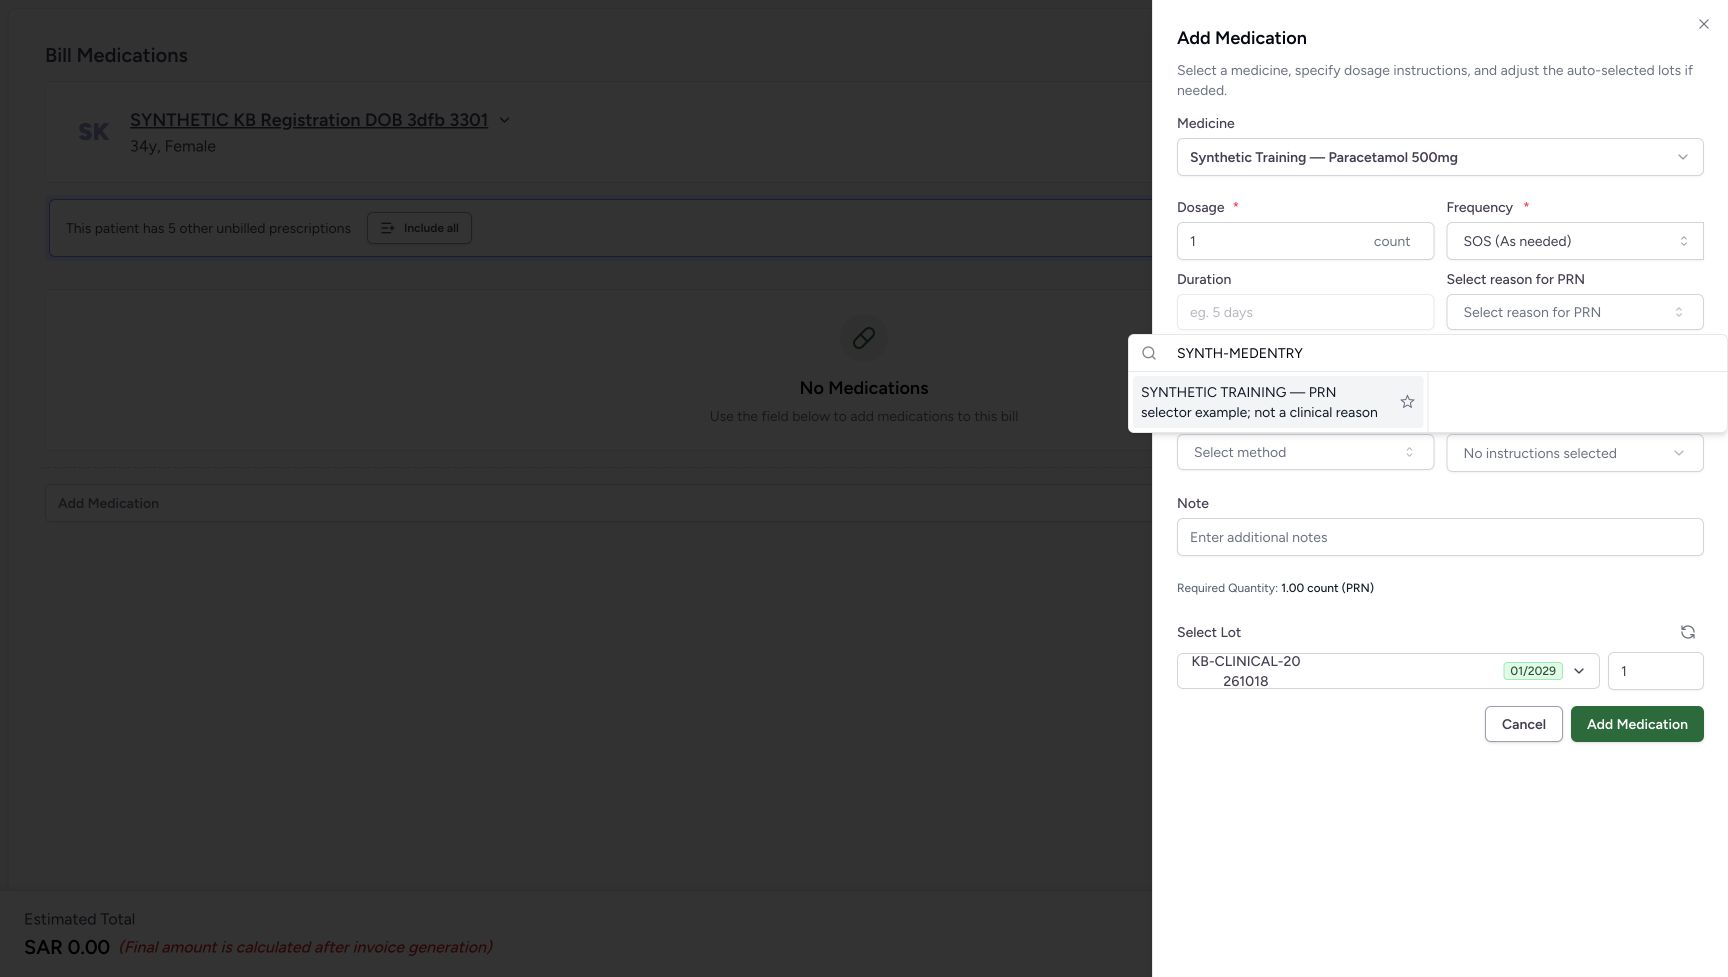
Task: Click the 34y, Female text
Action: click(173, 146)
